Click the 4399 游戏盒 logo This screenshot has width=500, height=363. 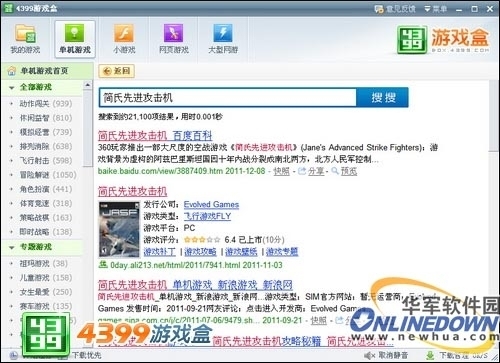tap(443, 40)
